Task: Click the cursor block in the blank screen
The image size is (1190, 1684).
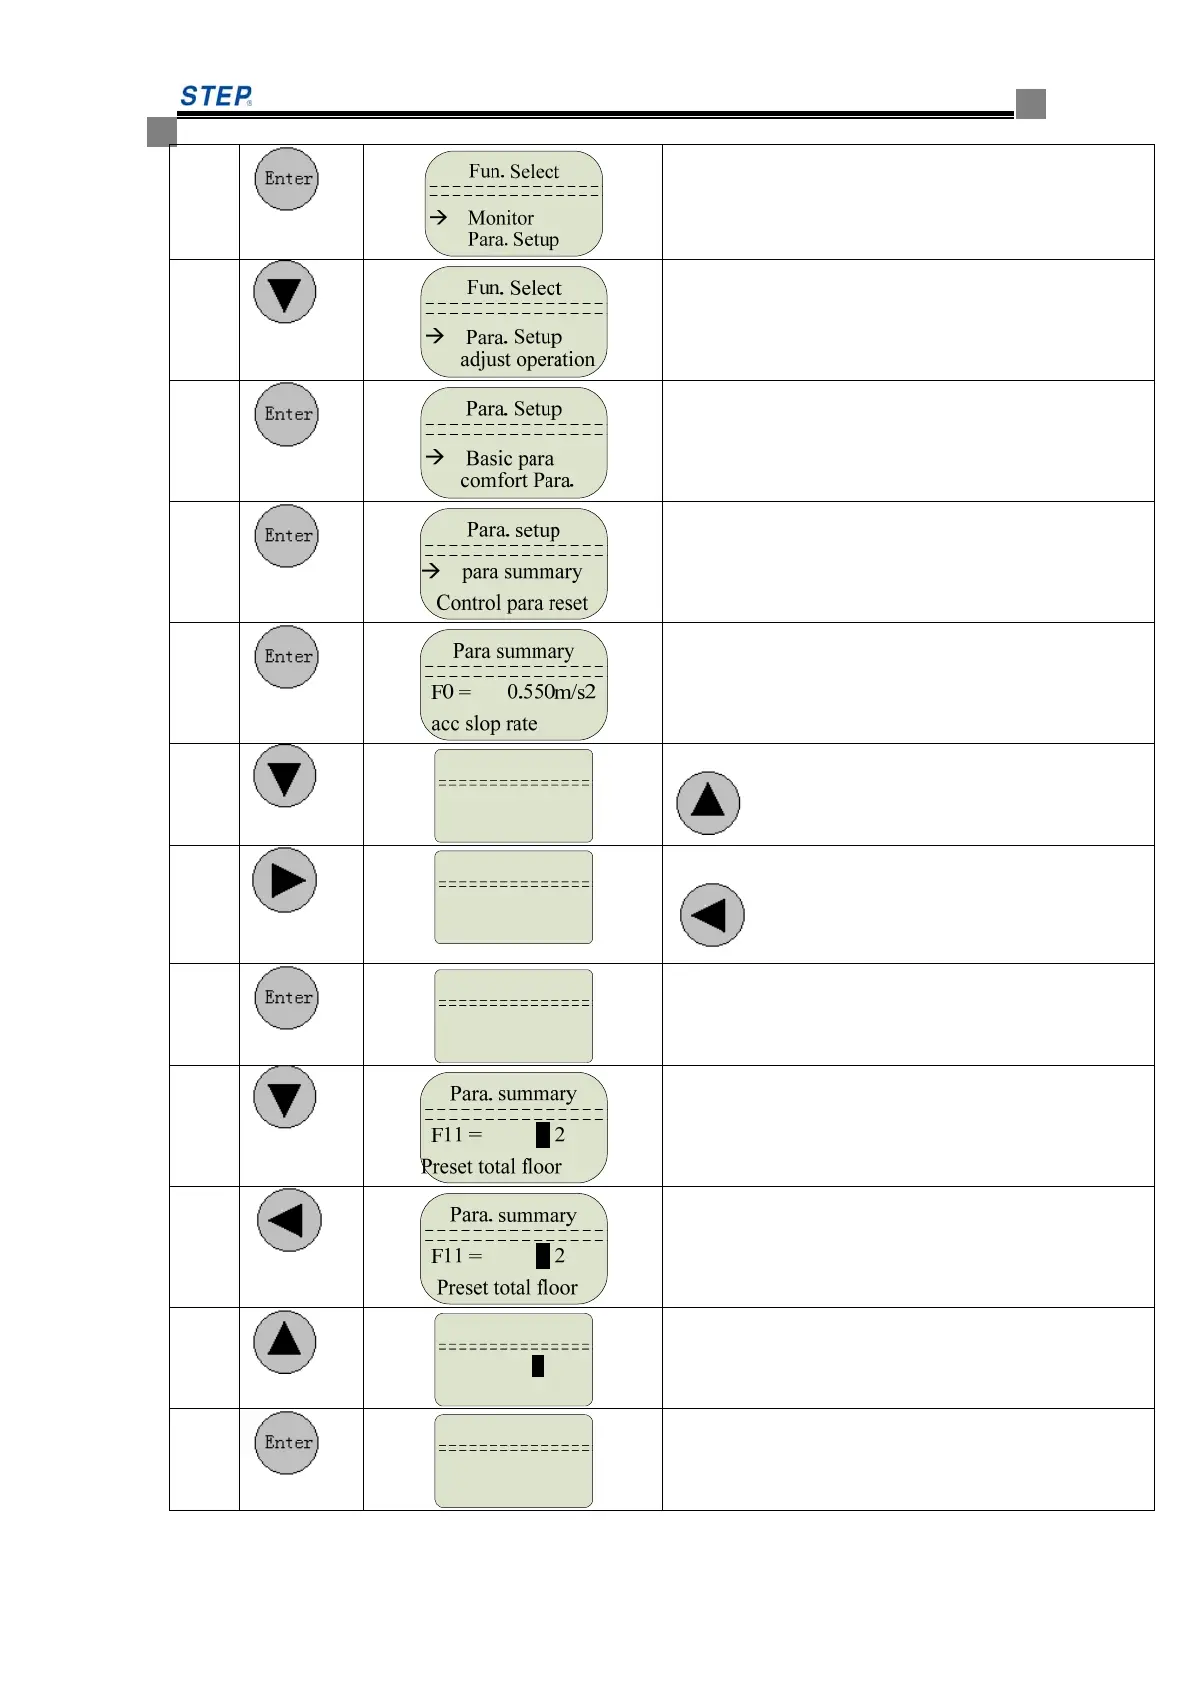Action: click(538, 1366)
